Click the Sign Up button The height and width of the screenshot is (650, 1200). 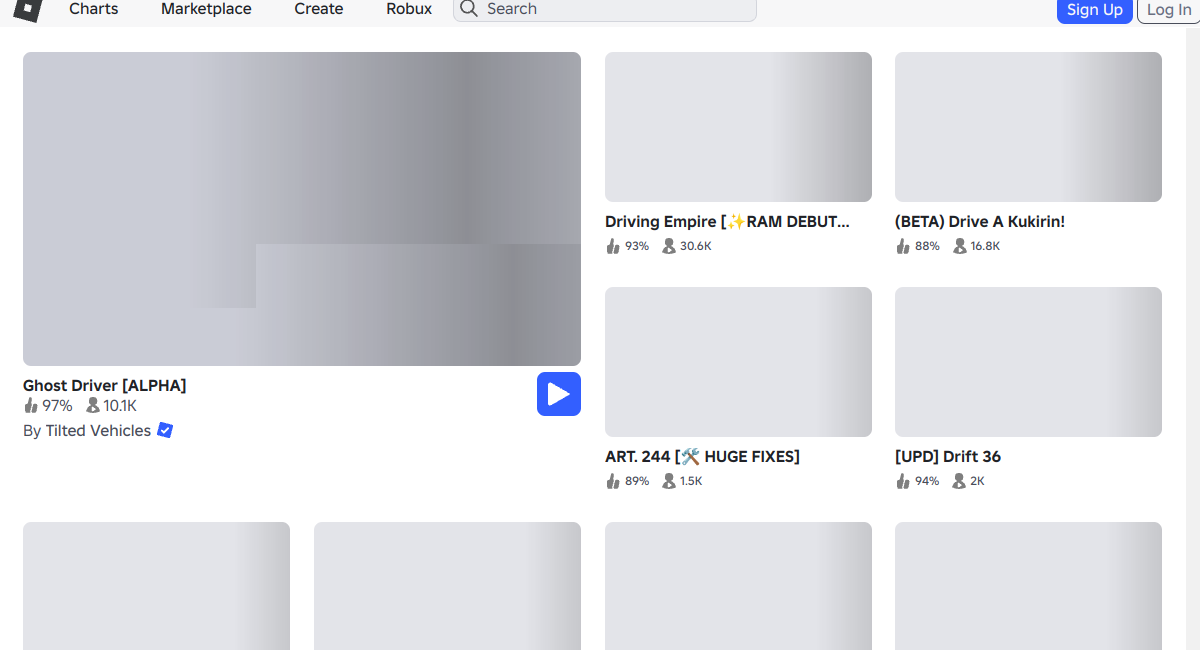point(1095,10)
